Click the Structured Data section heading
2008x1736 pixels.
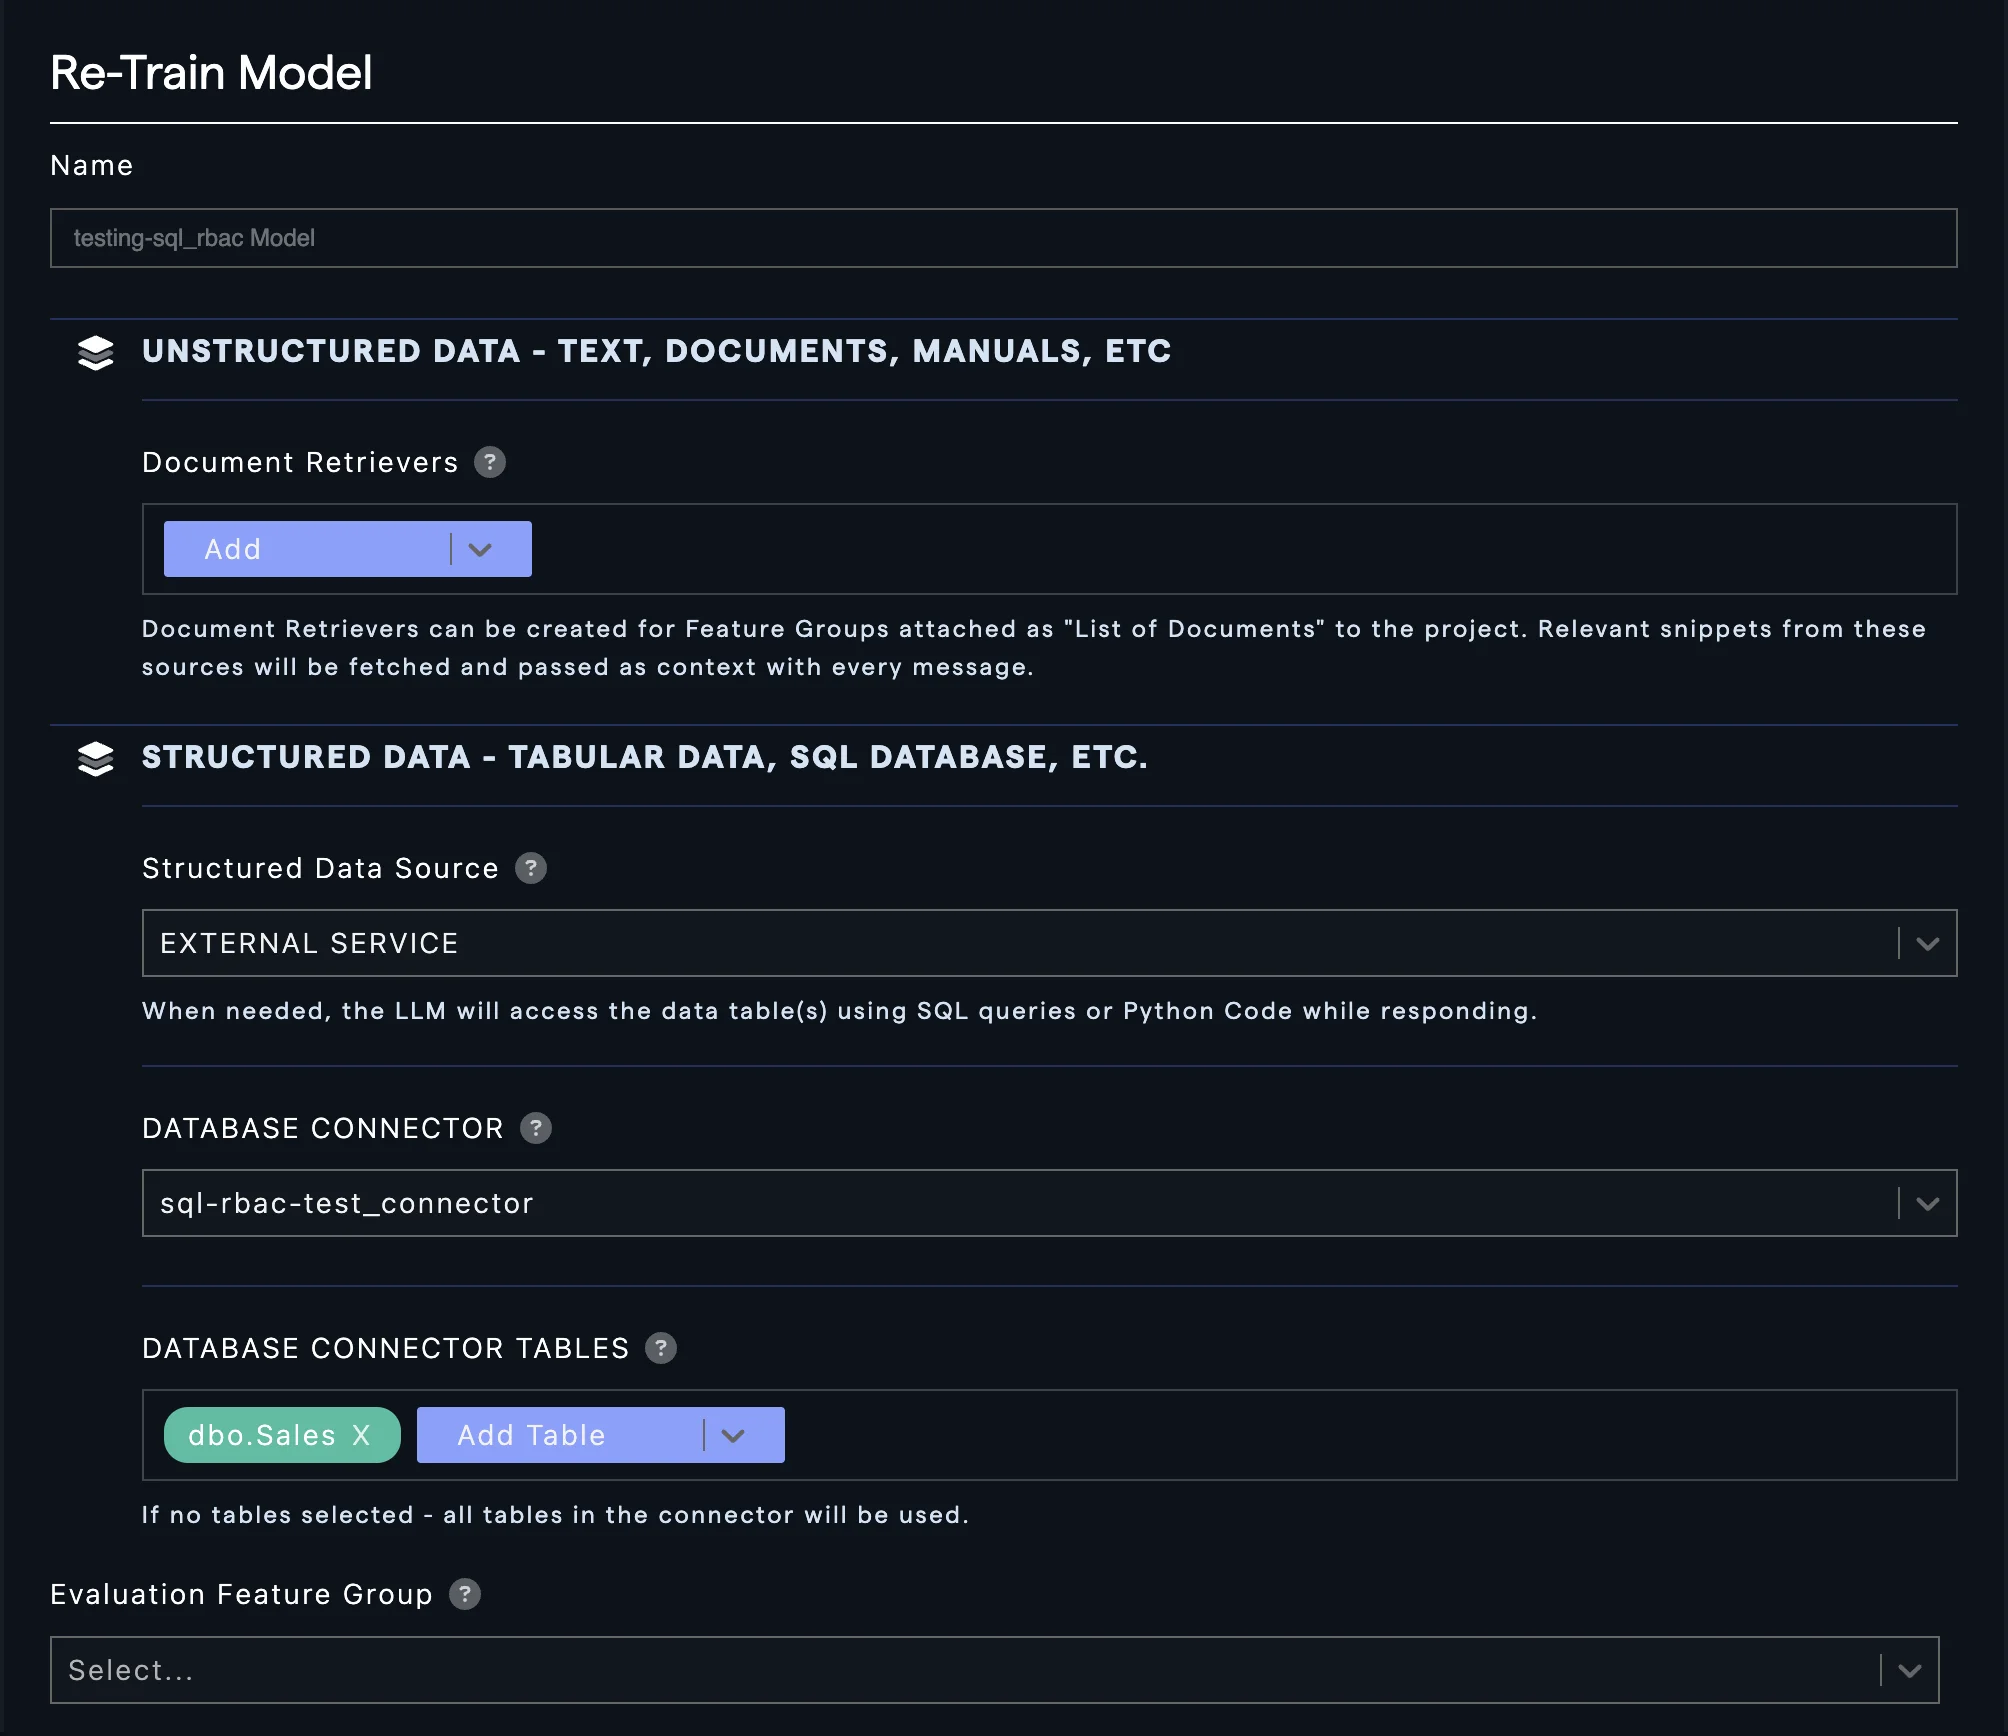click(644, 758)
